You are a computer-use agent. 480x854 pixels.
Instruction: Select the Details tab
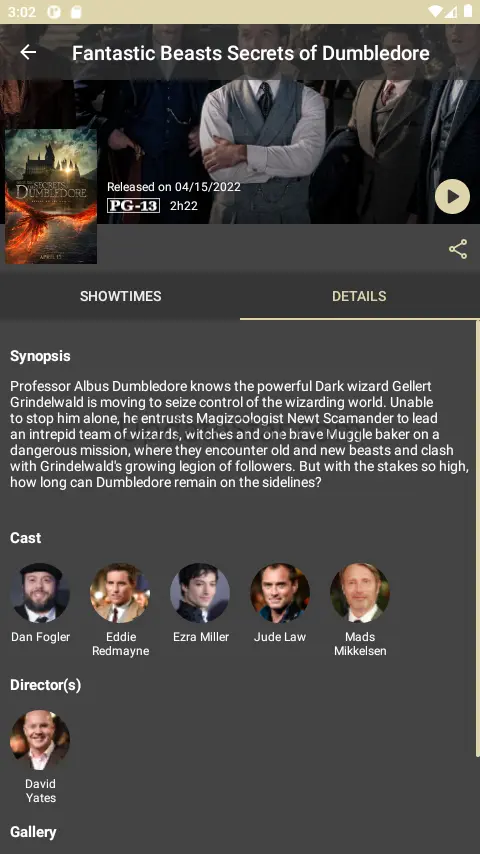click(x=360, y=296)
